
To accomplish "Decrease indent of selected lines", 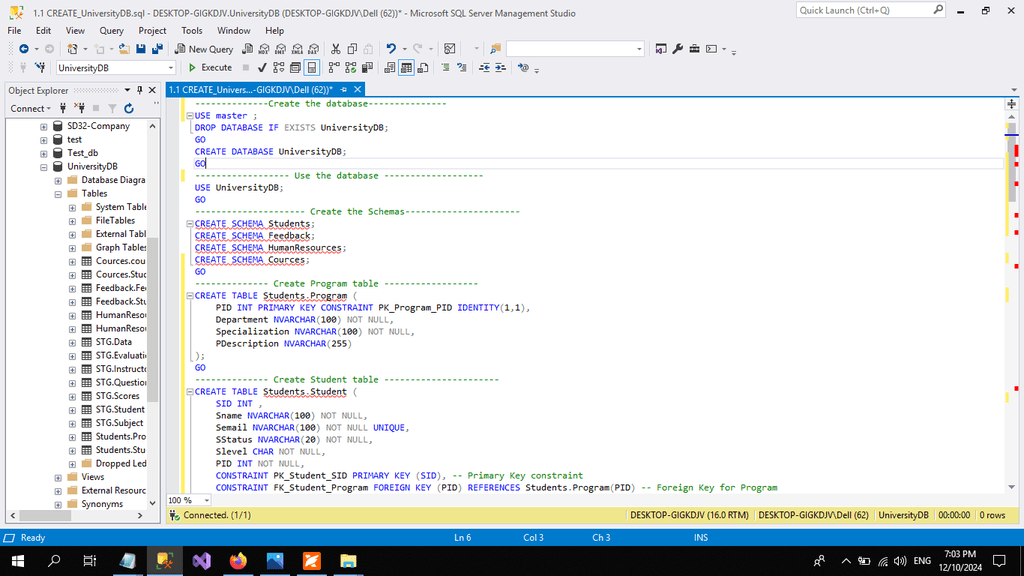I will point(484,68).
